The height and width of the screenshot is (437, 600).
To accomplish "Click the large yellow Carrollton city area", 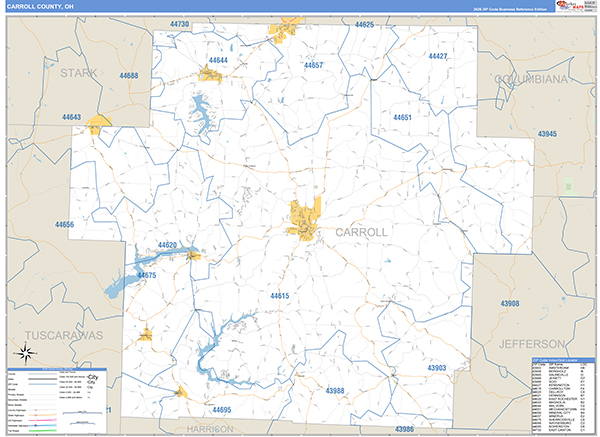I will 305,220.
